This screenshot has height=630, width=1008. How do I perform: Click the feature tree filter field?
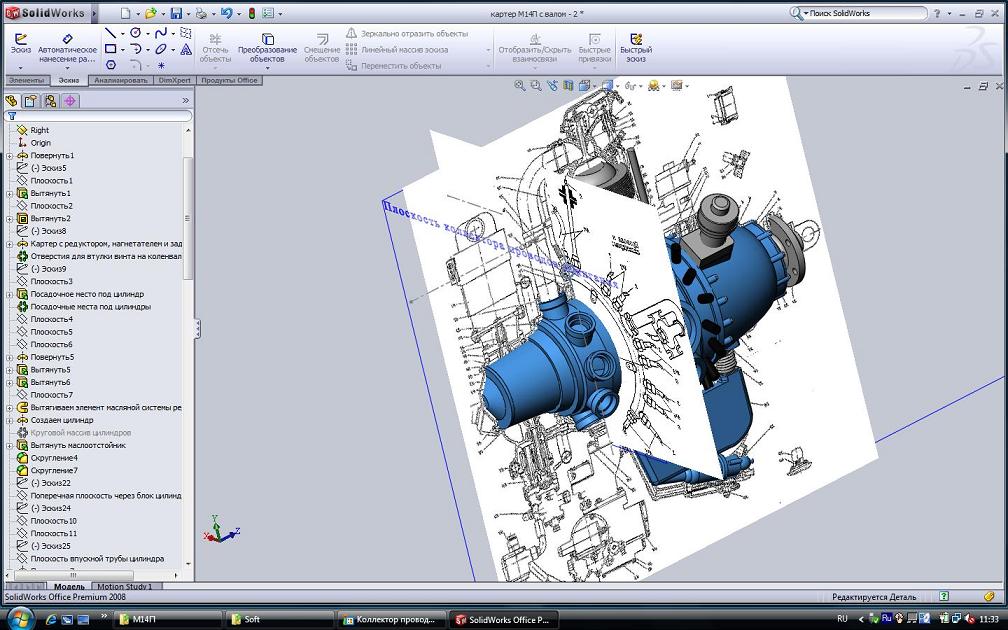pyautogui.click(x=98, y=116)
